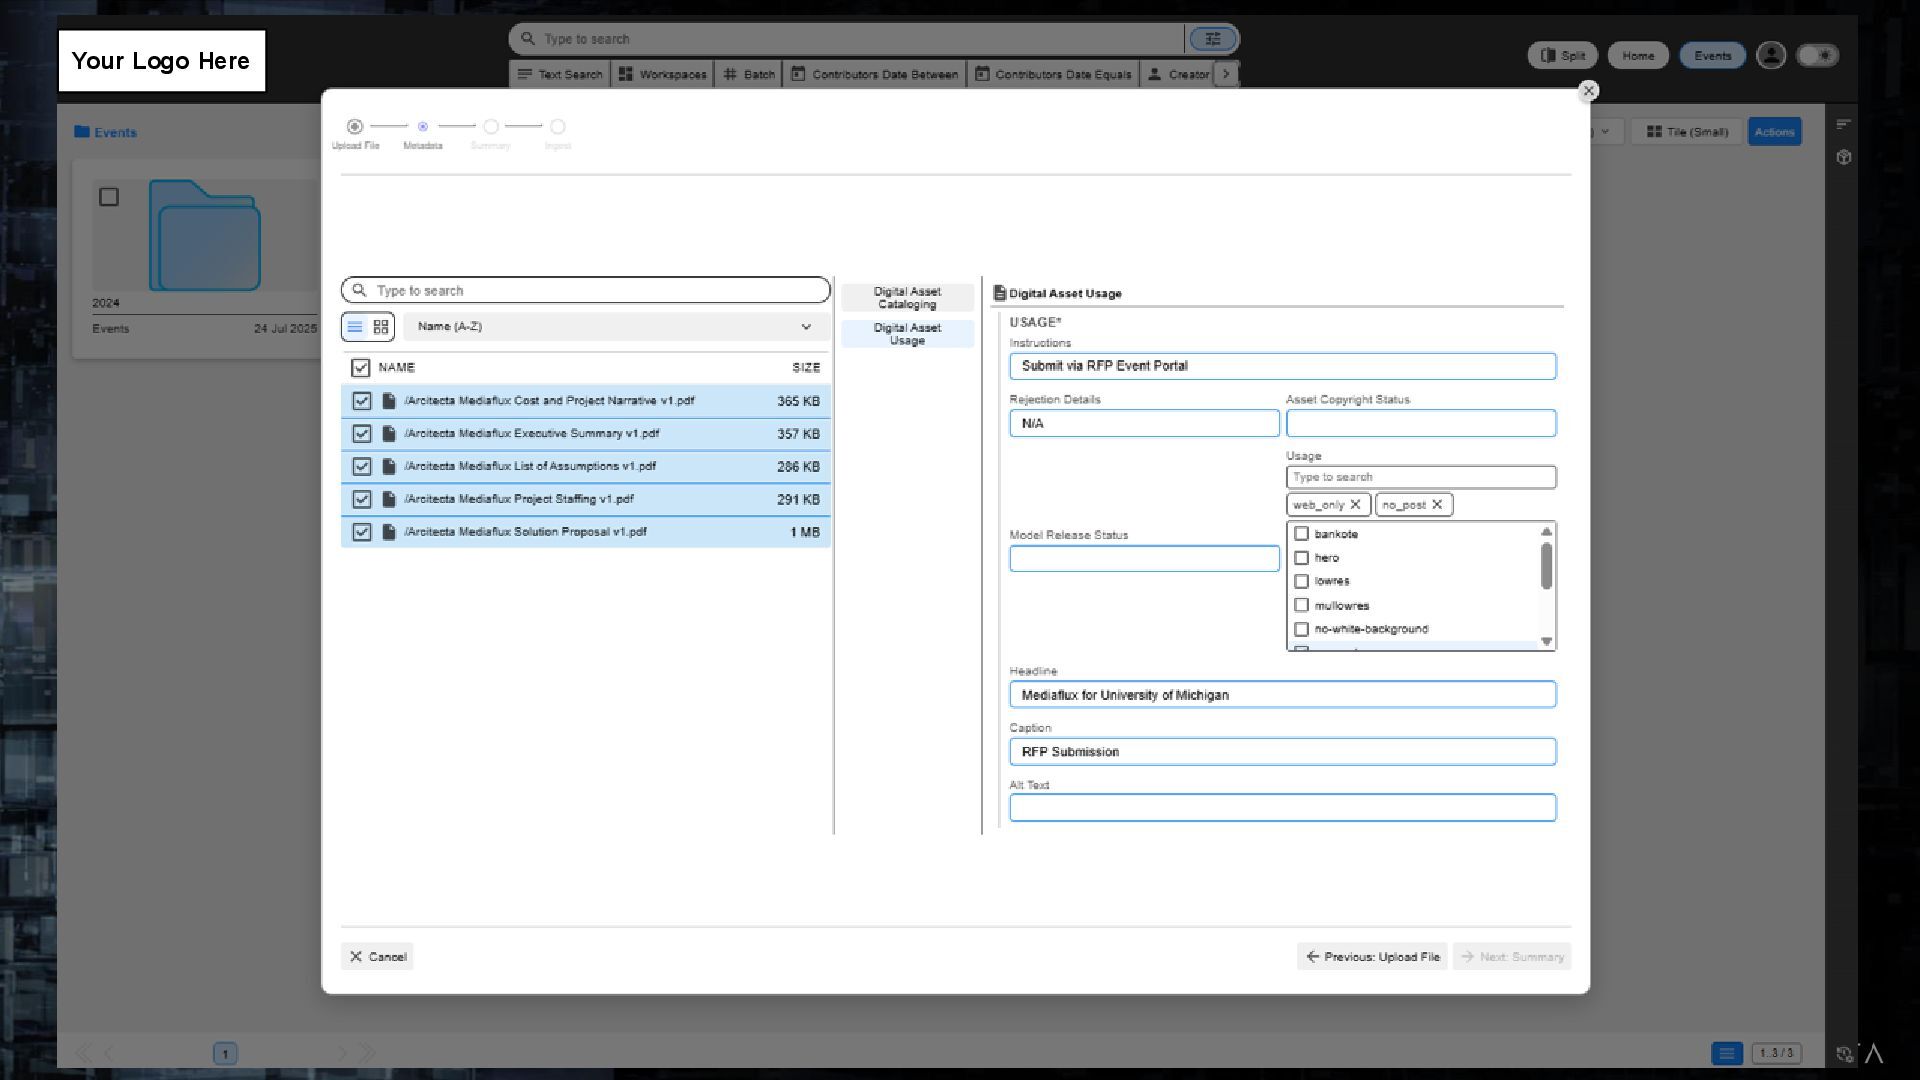Open the user account icon
1920x1080 pixels.
[x=1770, y=56]
